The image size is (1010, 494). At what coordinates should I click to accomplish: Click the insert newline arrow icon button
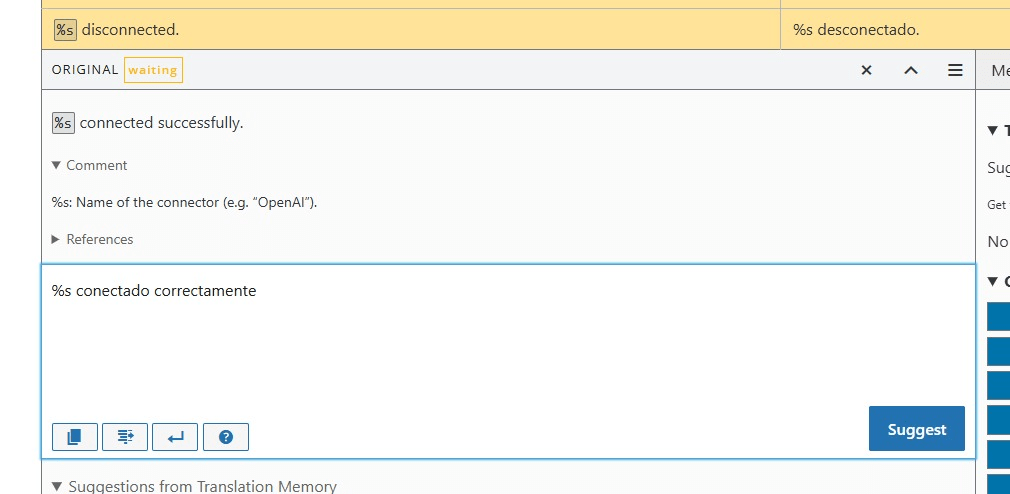click(x=175, y=437)
